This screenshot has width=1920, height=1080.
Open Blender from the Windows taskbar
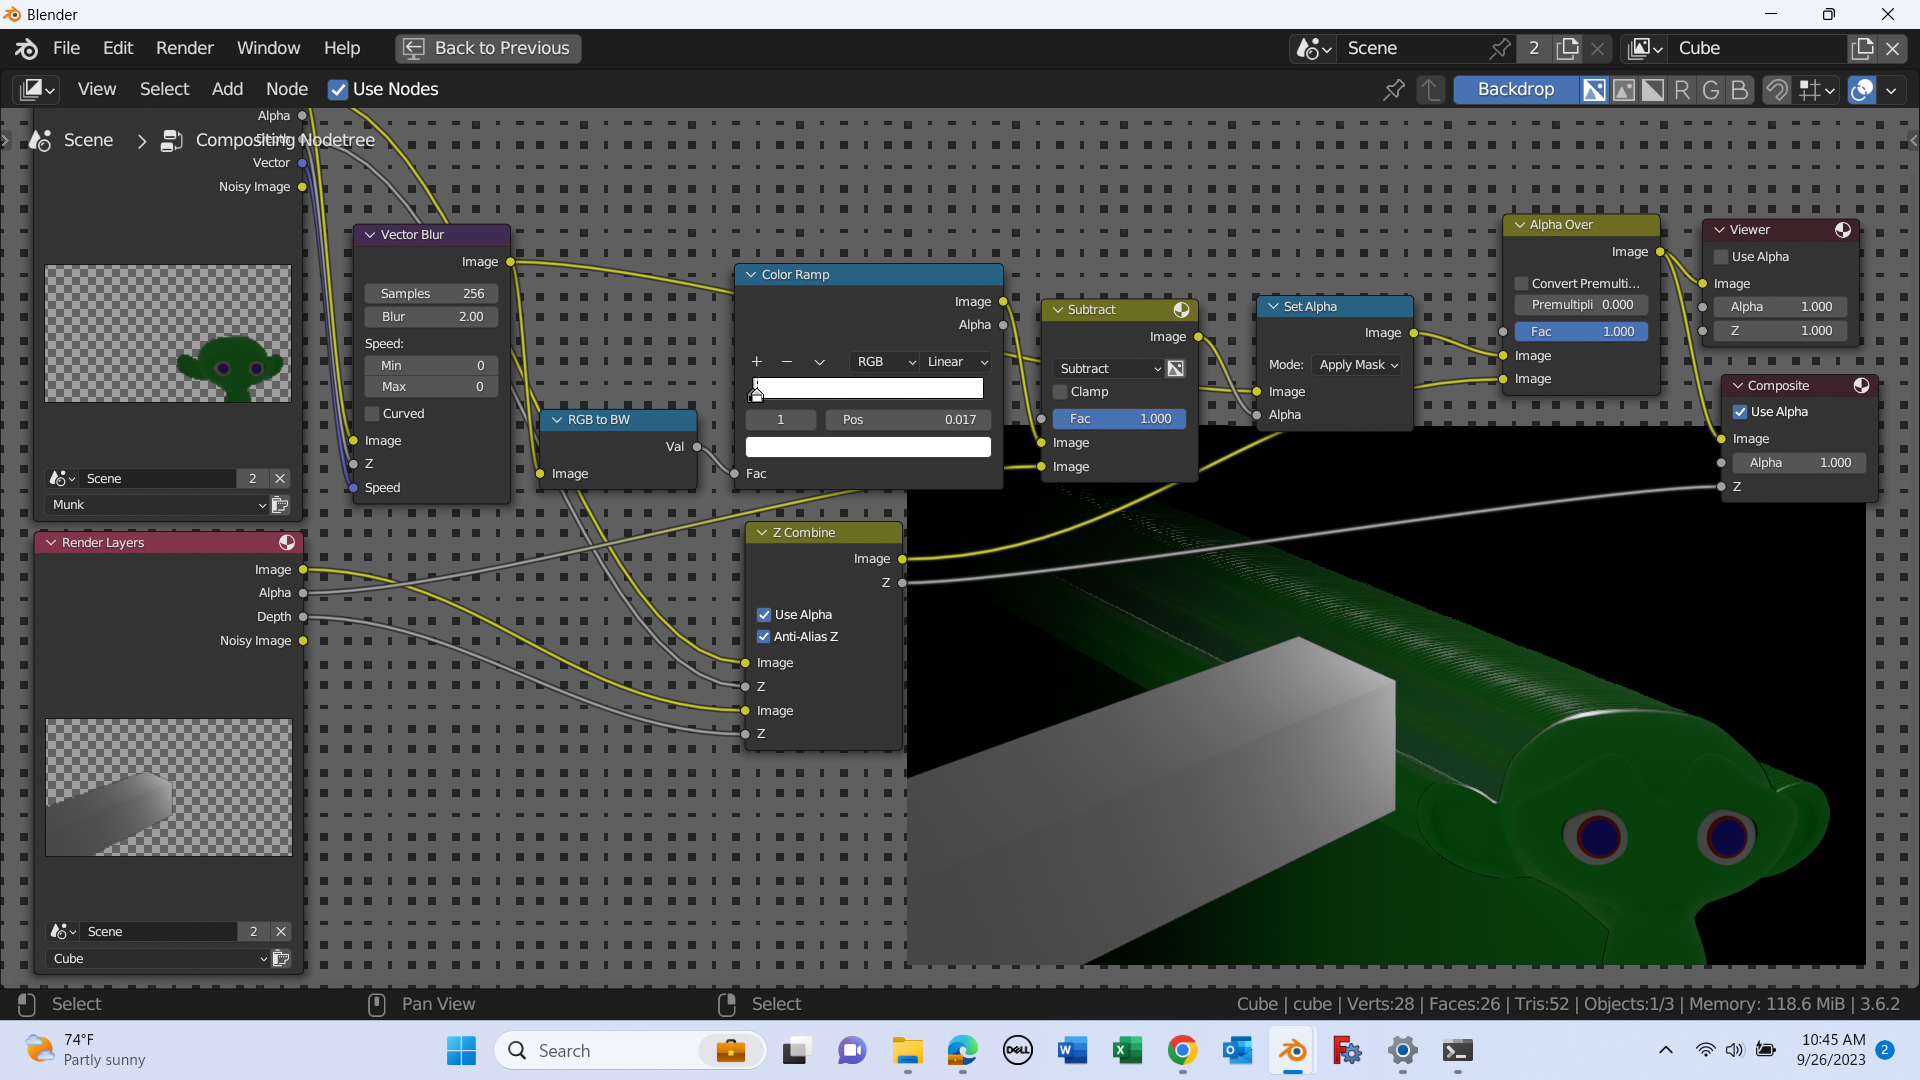(x=1292, y=1051)
